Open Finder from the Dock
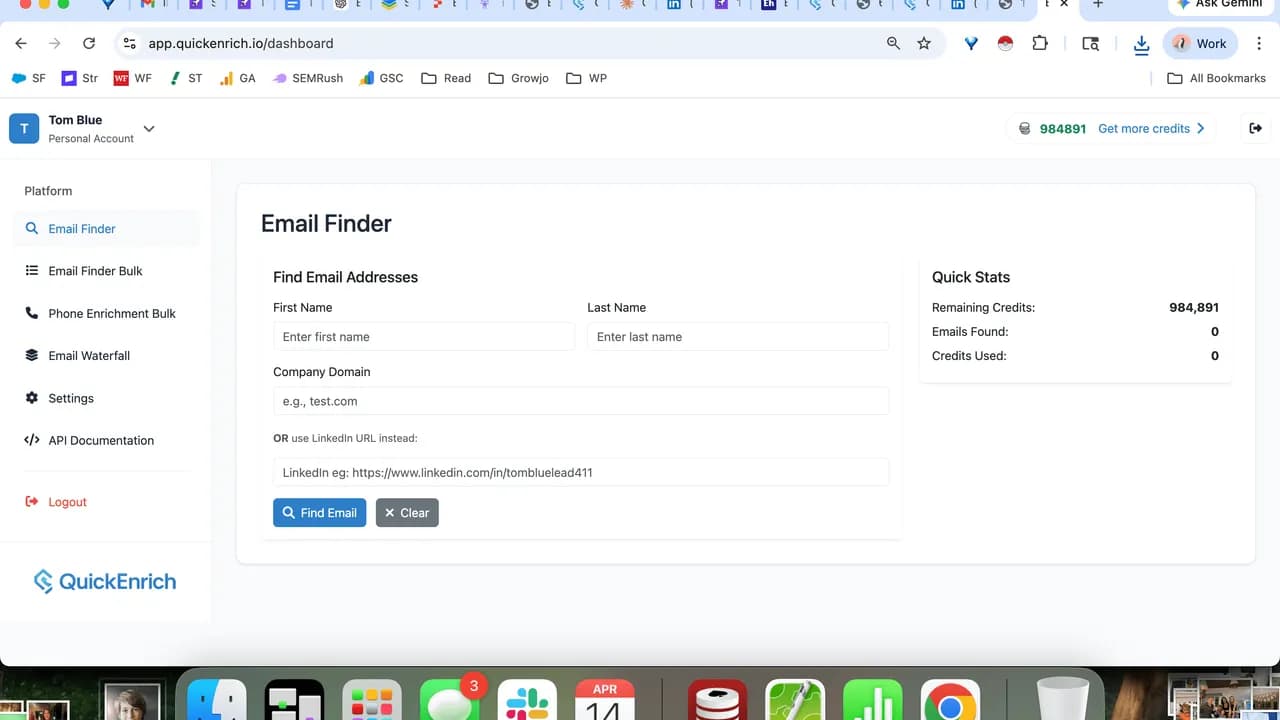 click(x=217, y=701)
